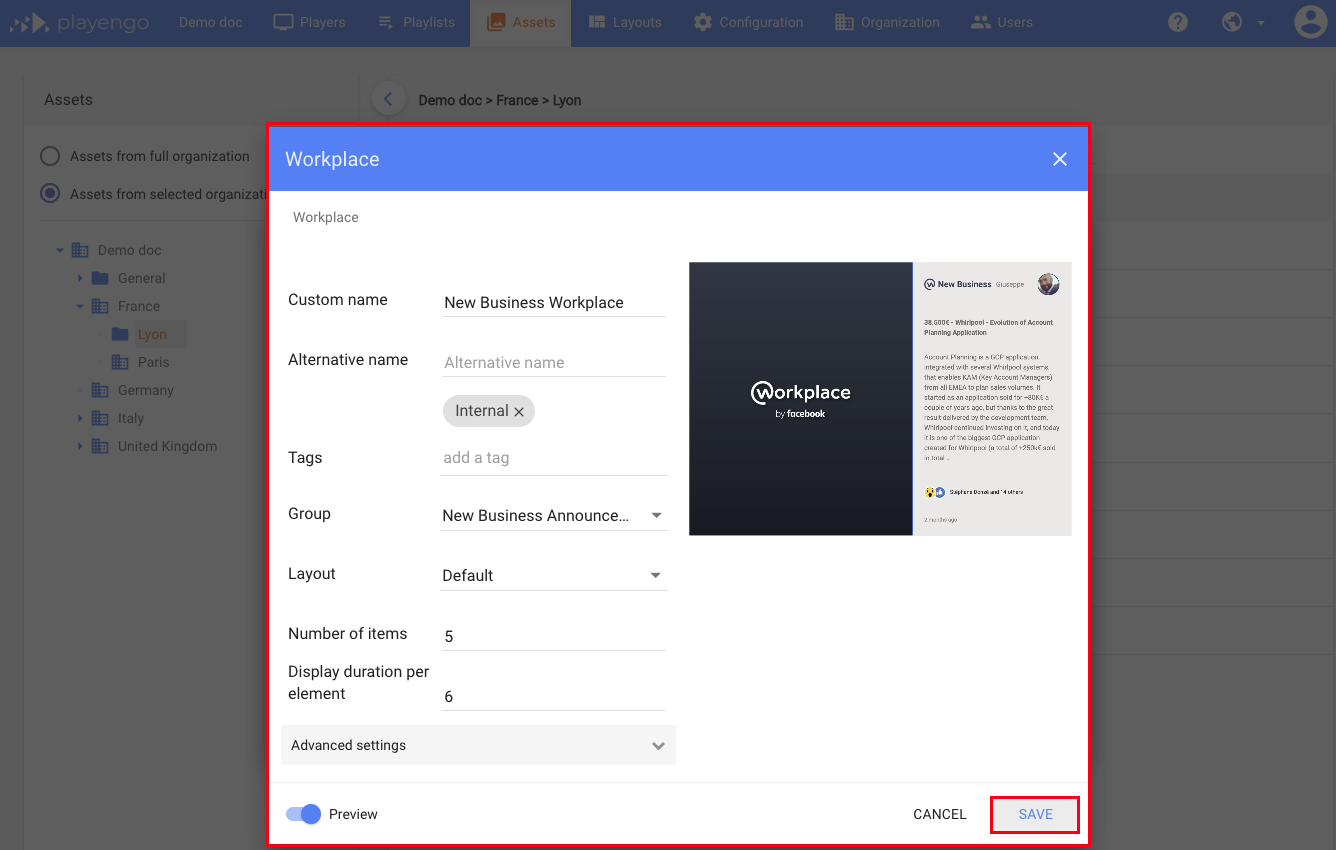
Task: Click the Demo doc > France > Lyon breadcrumb
Action: coord(500,100)
